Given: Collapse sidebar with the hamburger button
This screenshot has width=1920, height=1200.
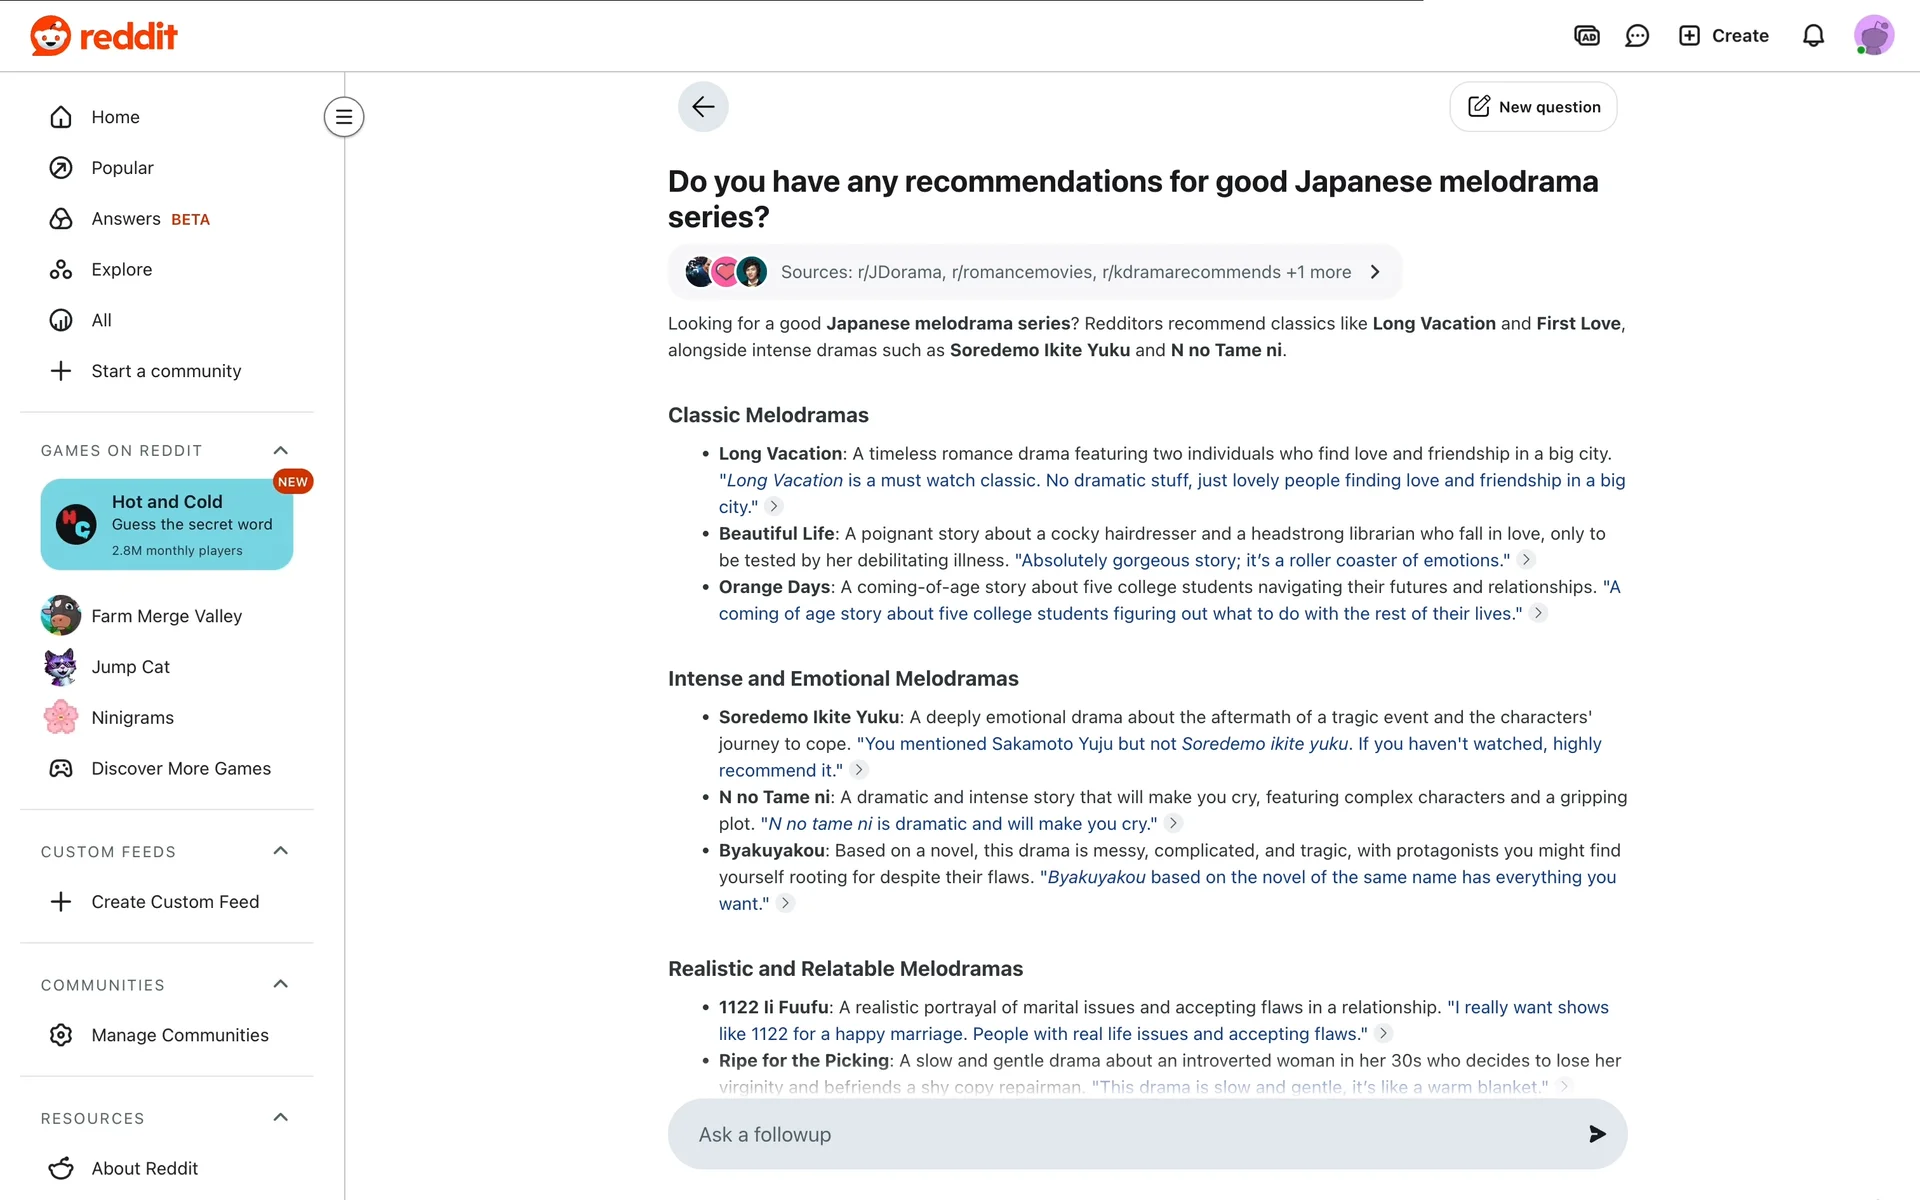Looking at the screenshot, I should (x=343, y=117).
